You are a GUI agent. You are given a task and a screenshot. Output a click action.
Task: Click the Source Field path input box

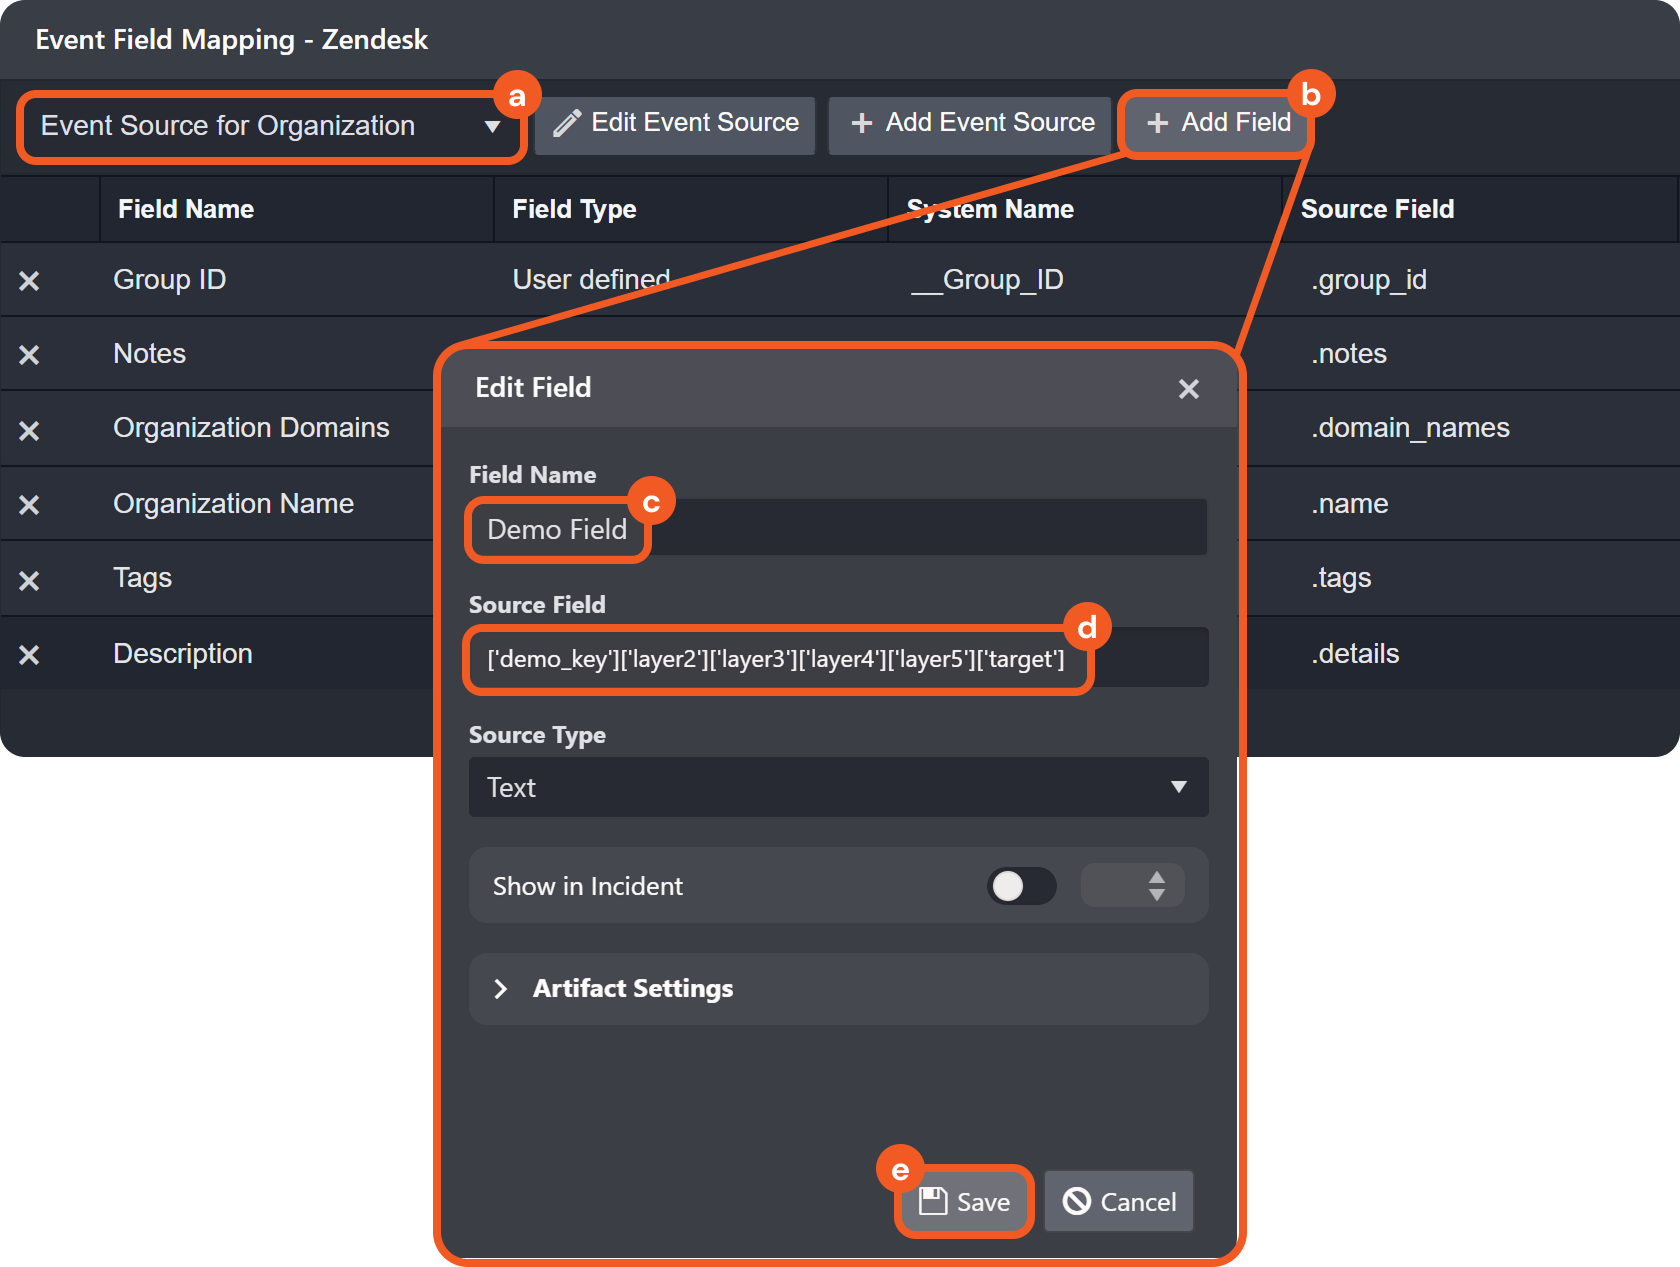coord(836,659)
